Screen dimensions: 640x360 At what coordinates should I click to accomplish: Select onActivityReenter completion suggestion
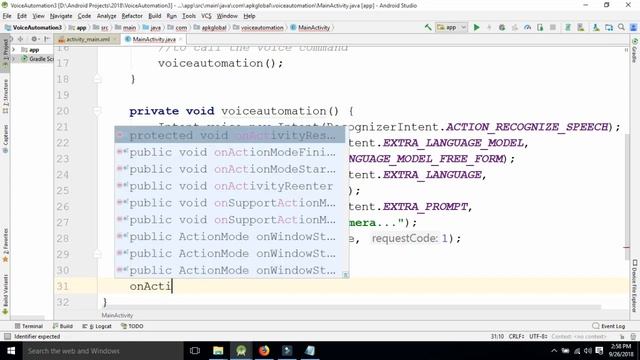pos(230,186)
